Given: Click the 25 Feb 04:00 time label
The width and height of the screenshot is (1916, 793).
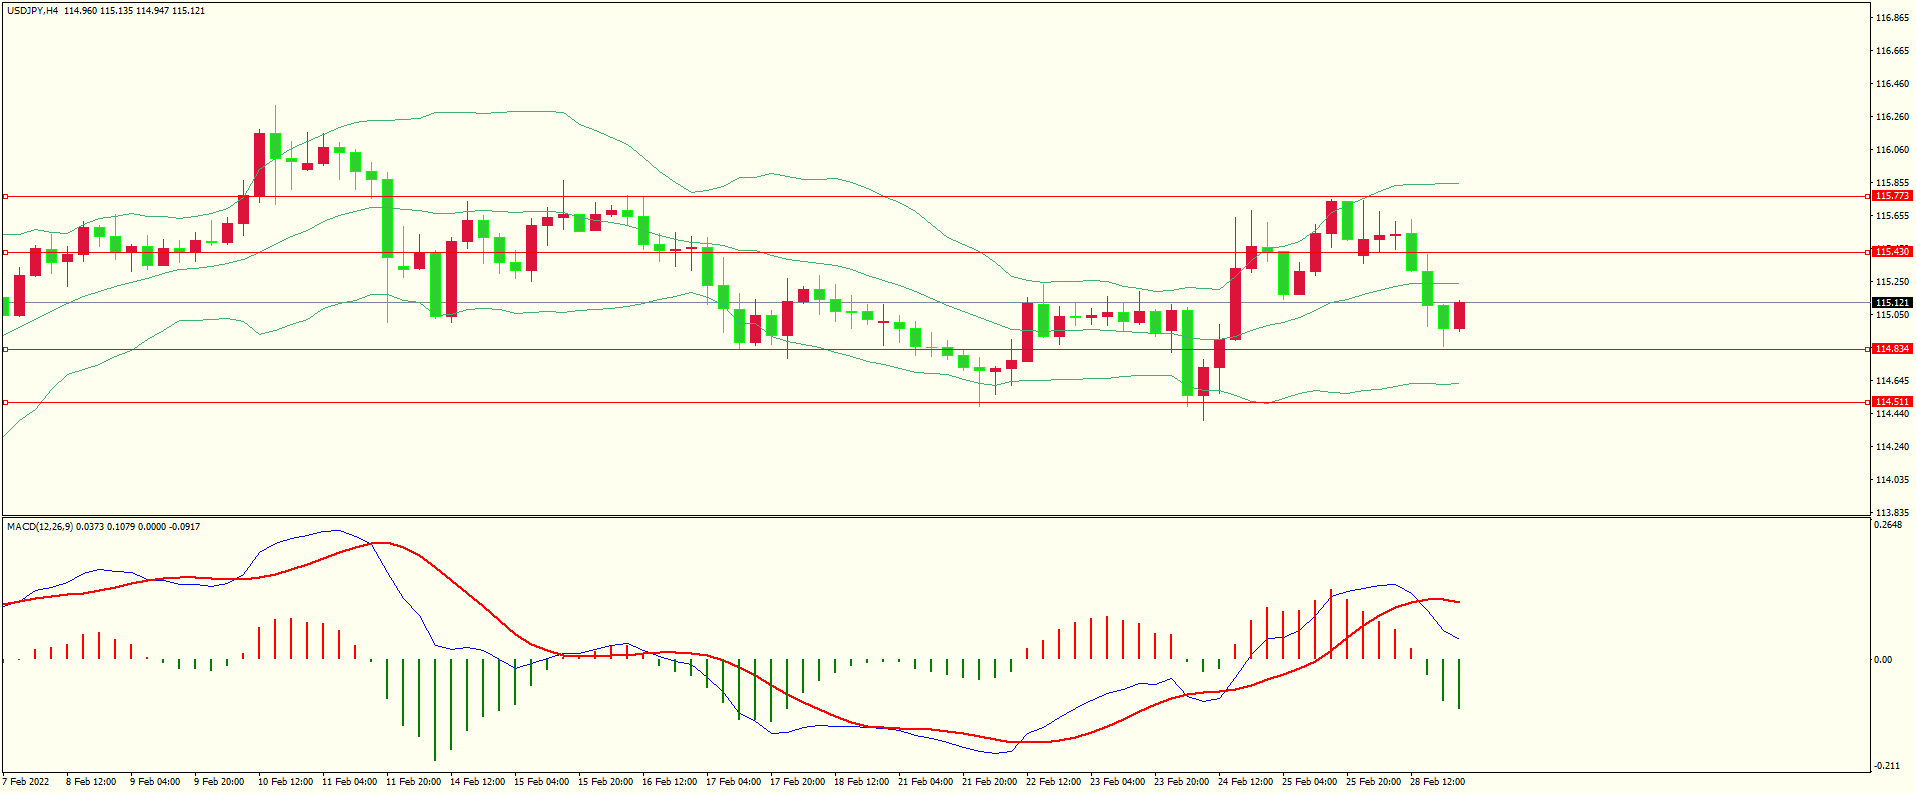Looking at the screenshot, I should pos(1309,782).
